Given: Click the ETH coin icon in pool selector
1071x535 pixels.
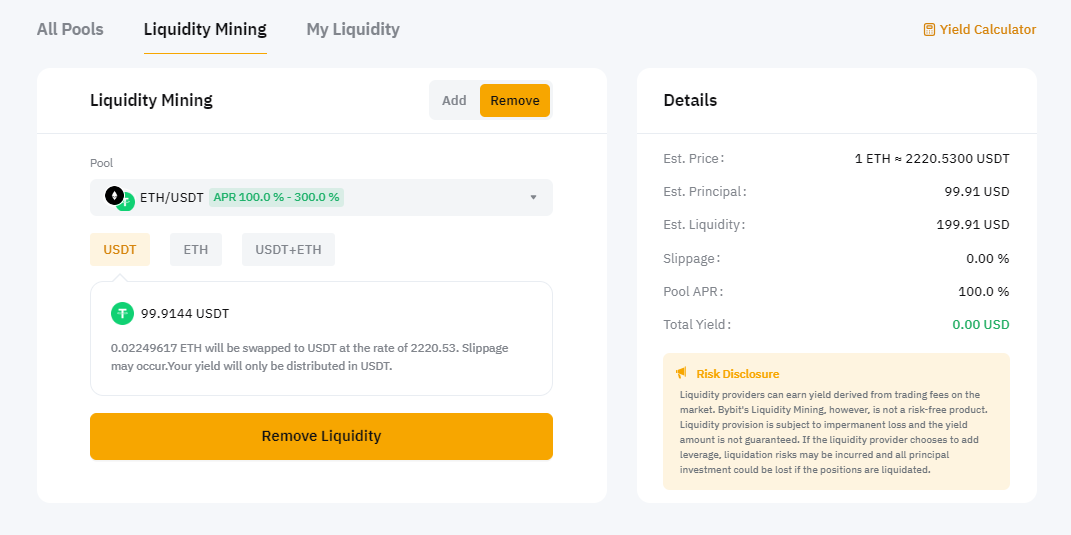Looking at the screenshot, I should point(115,195).
